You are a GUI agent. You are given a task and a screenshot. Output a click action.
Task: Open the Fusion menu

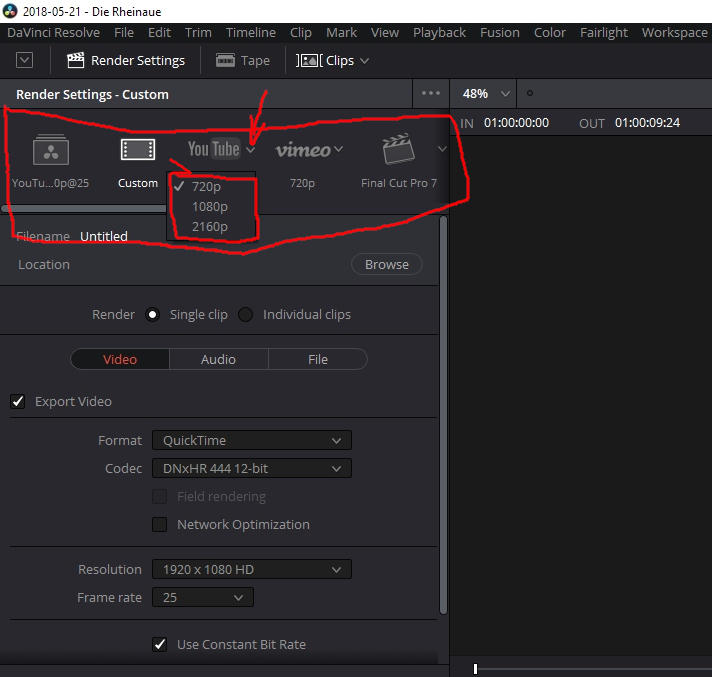point(500,33)
